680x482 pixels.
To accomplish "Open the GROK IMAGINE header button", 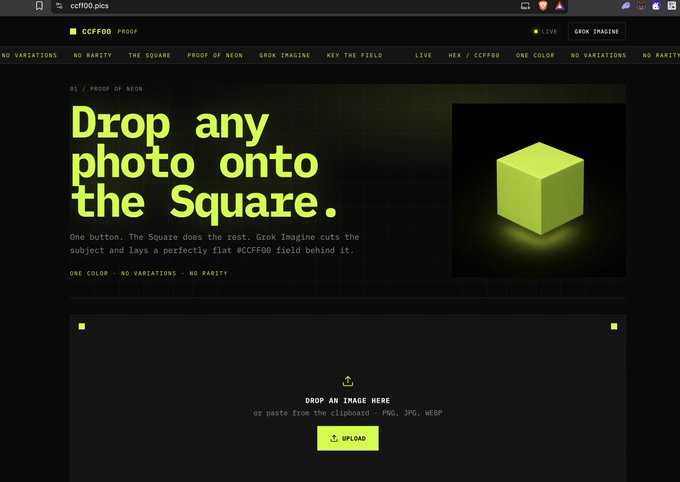I will point(597,31).
